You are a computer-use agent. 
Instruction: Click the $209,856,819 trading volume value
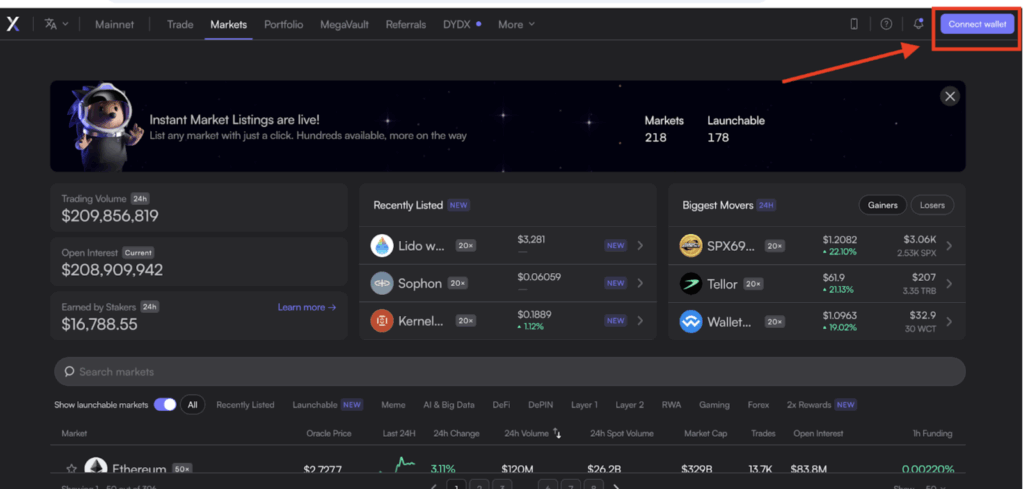click(x=110, y=216)
